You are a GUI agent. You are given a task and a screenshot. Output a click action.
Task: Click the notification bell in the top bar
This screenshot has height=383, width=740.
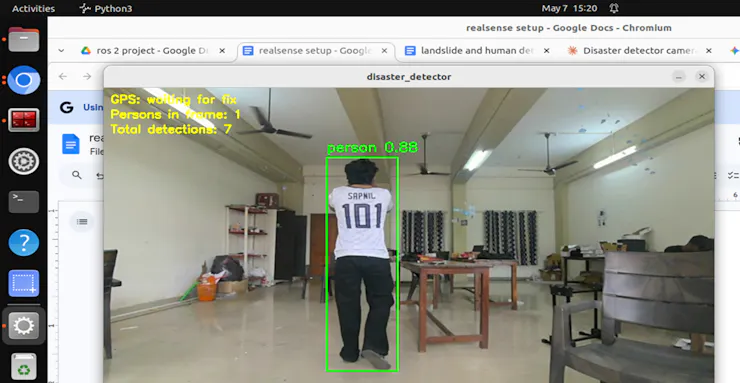pos(614,8)
